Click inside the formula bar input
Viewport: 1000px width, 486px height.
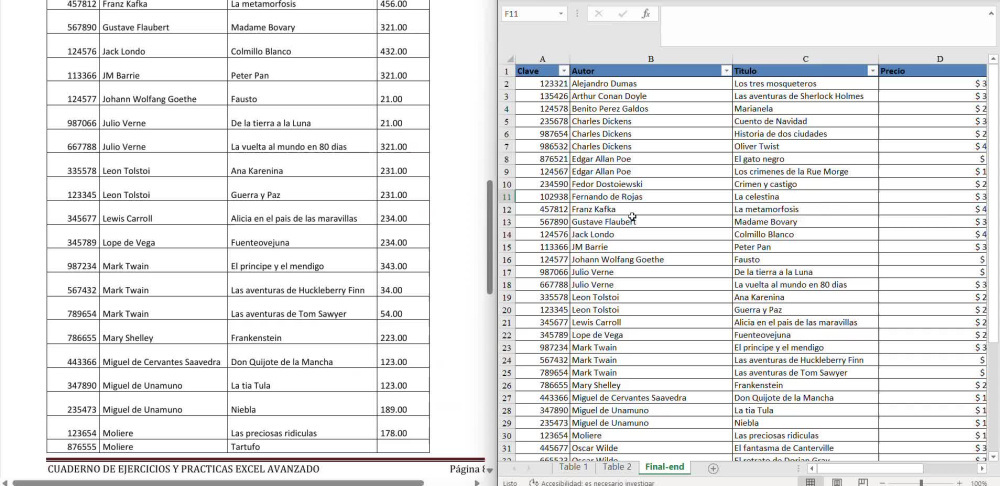(823, 26)
